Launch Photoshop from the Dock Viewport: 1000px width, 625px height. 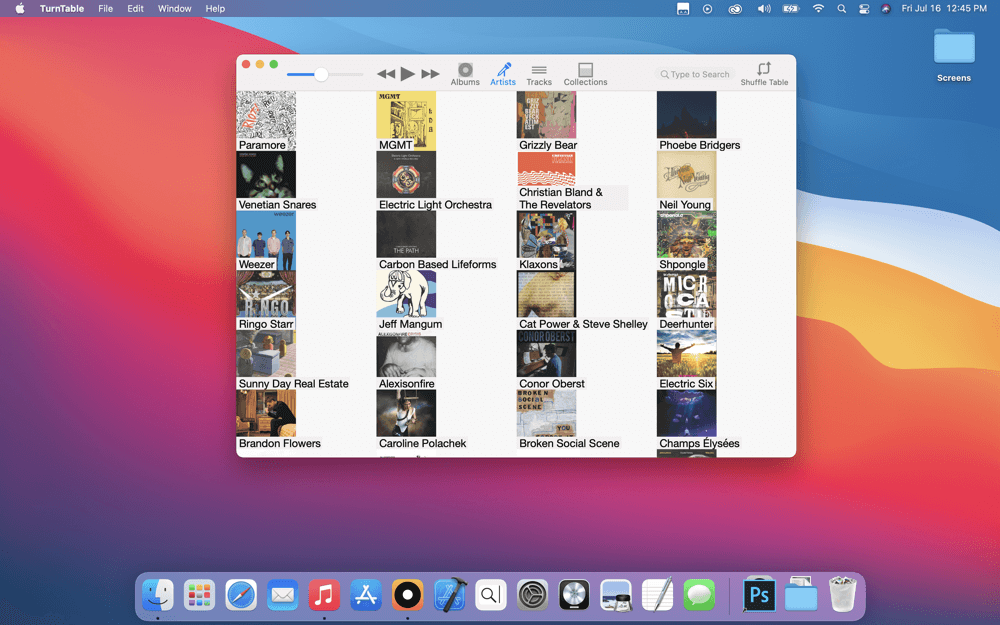759,596
